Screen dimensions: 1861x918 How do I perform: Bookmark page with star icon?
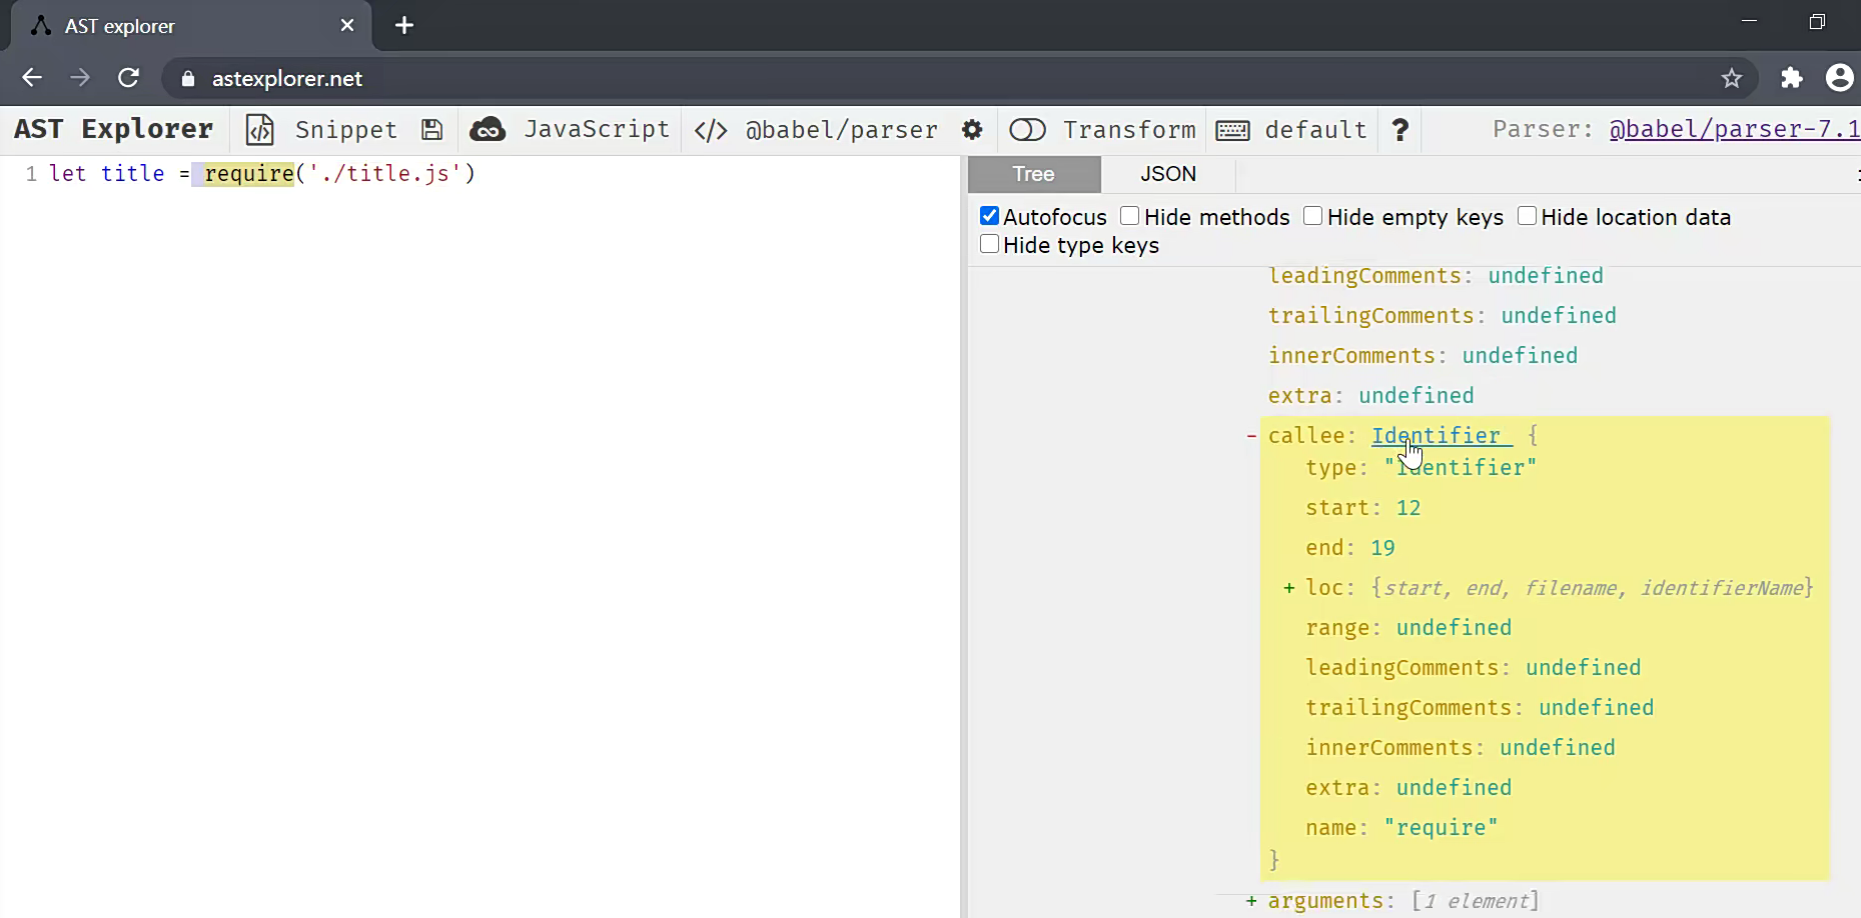click(x=1731, y=78)
